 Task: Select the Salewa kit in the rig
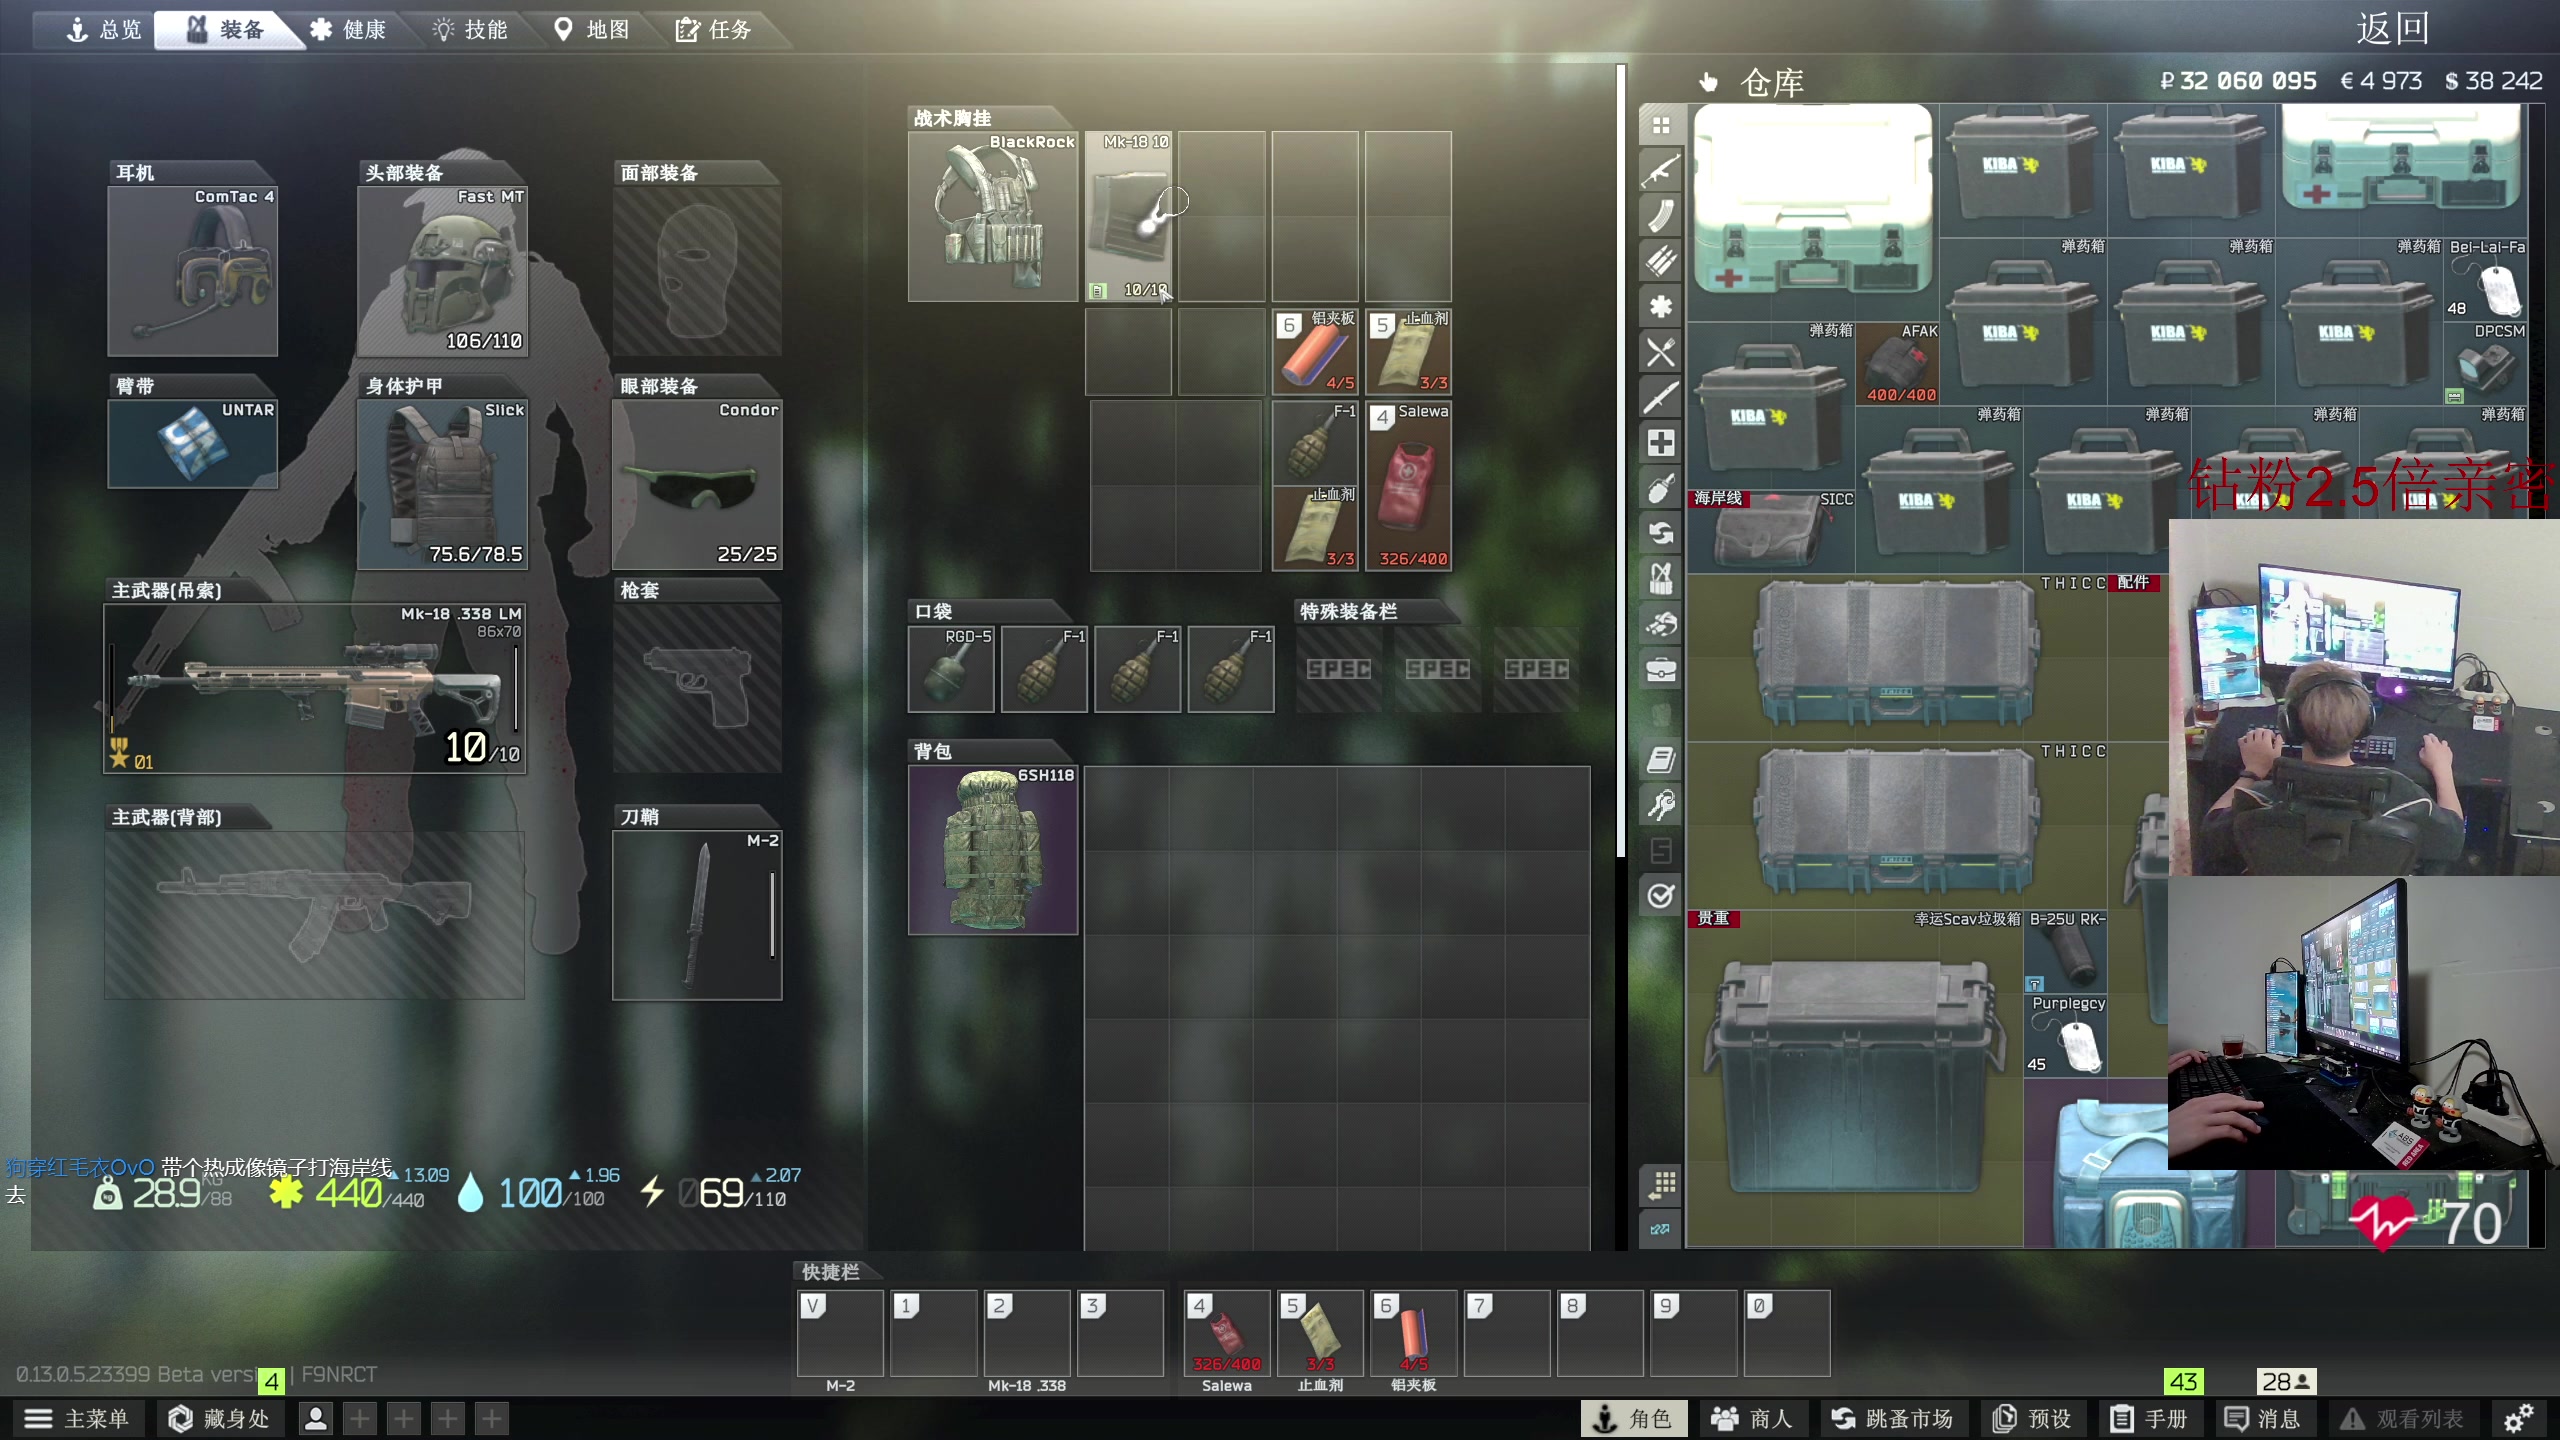pyautogui.click(x=1409, y=486)
